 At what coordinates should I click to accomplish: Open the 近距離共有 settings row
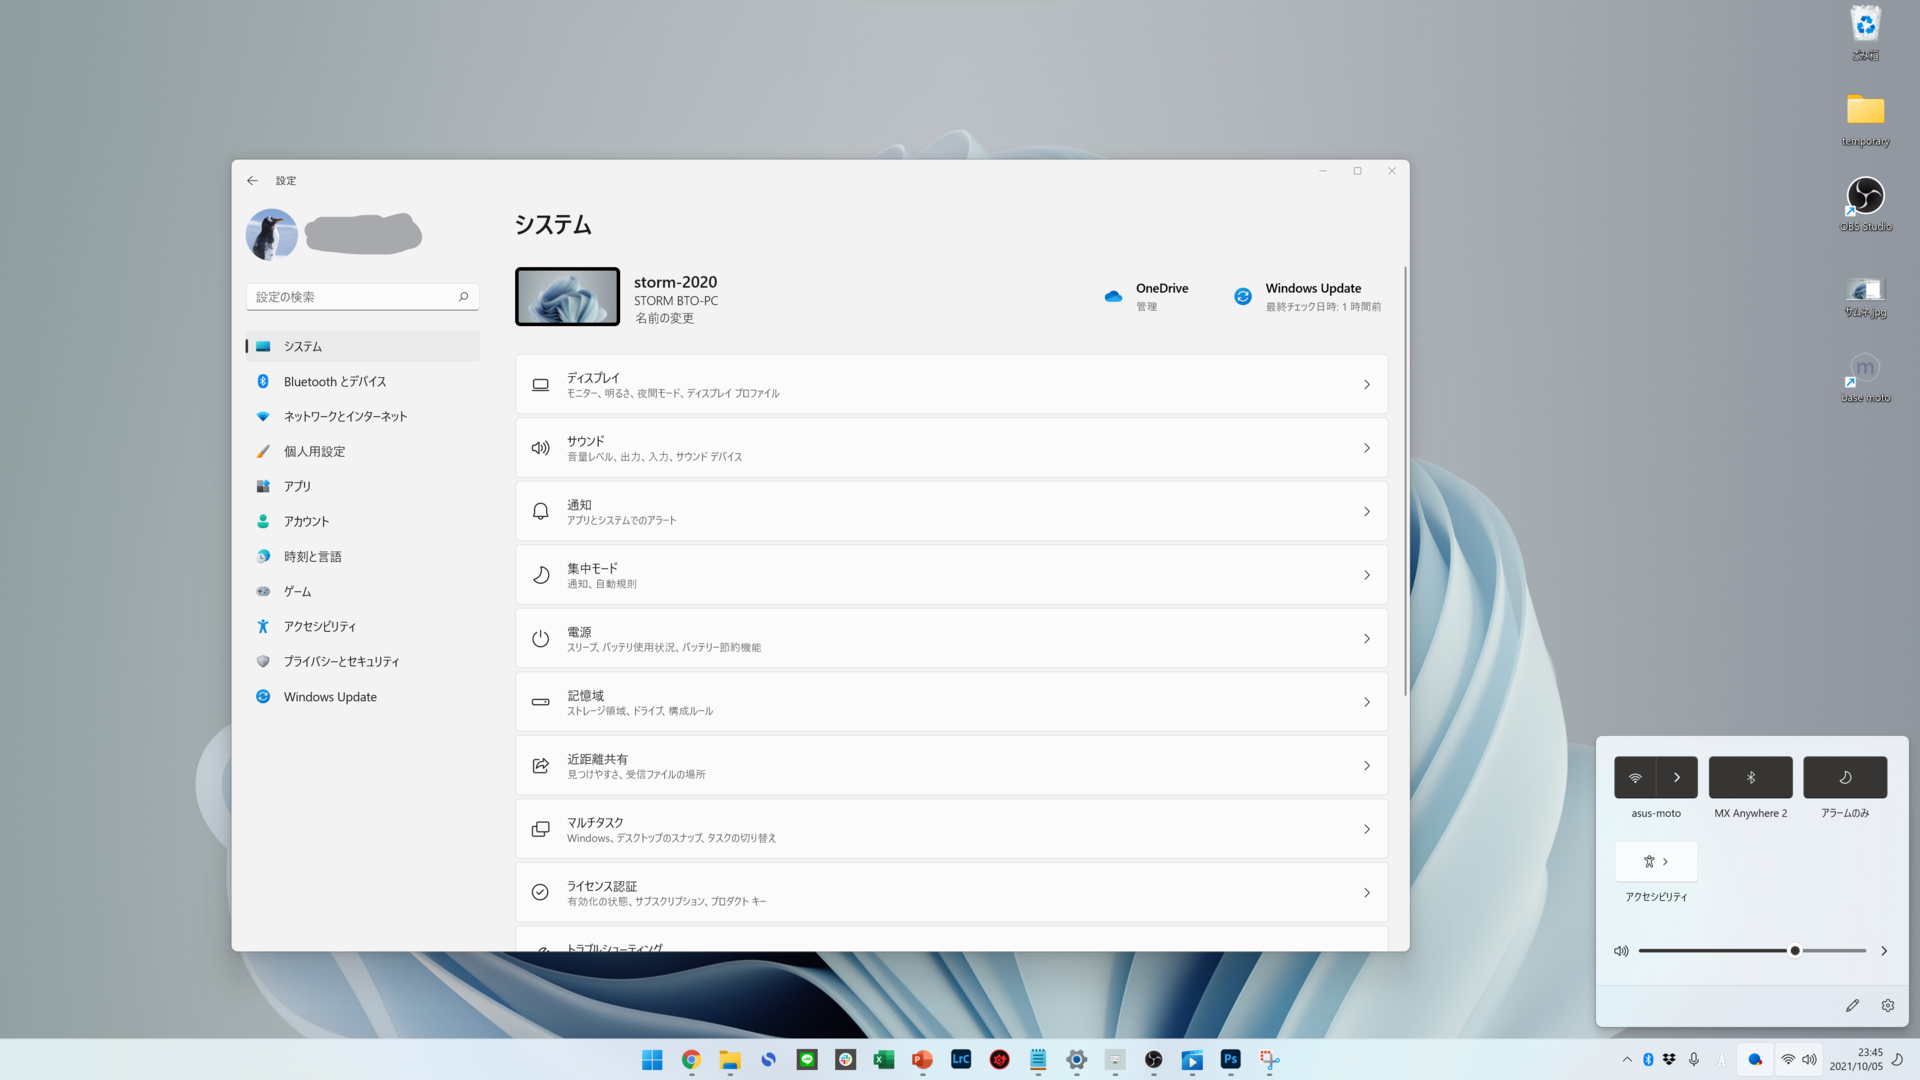coord(951,766)
